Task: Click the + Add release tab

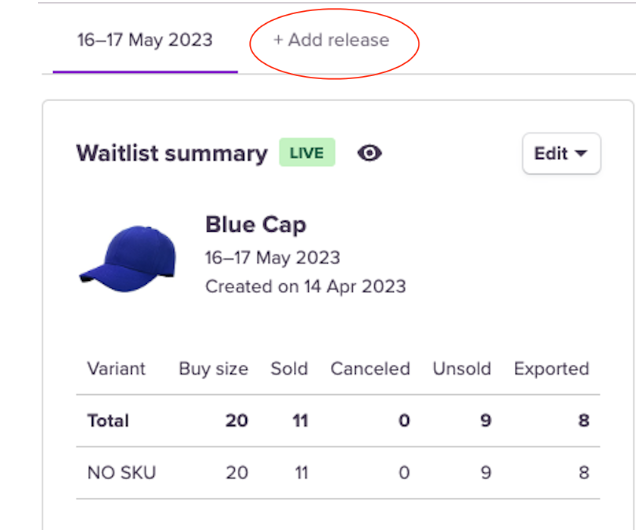Action: coord(331,40)
